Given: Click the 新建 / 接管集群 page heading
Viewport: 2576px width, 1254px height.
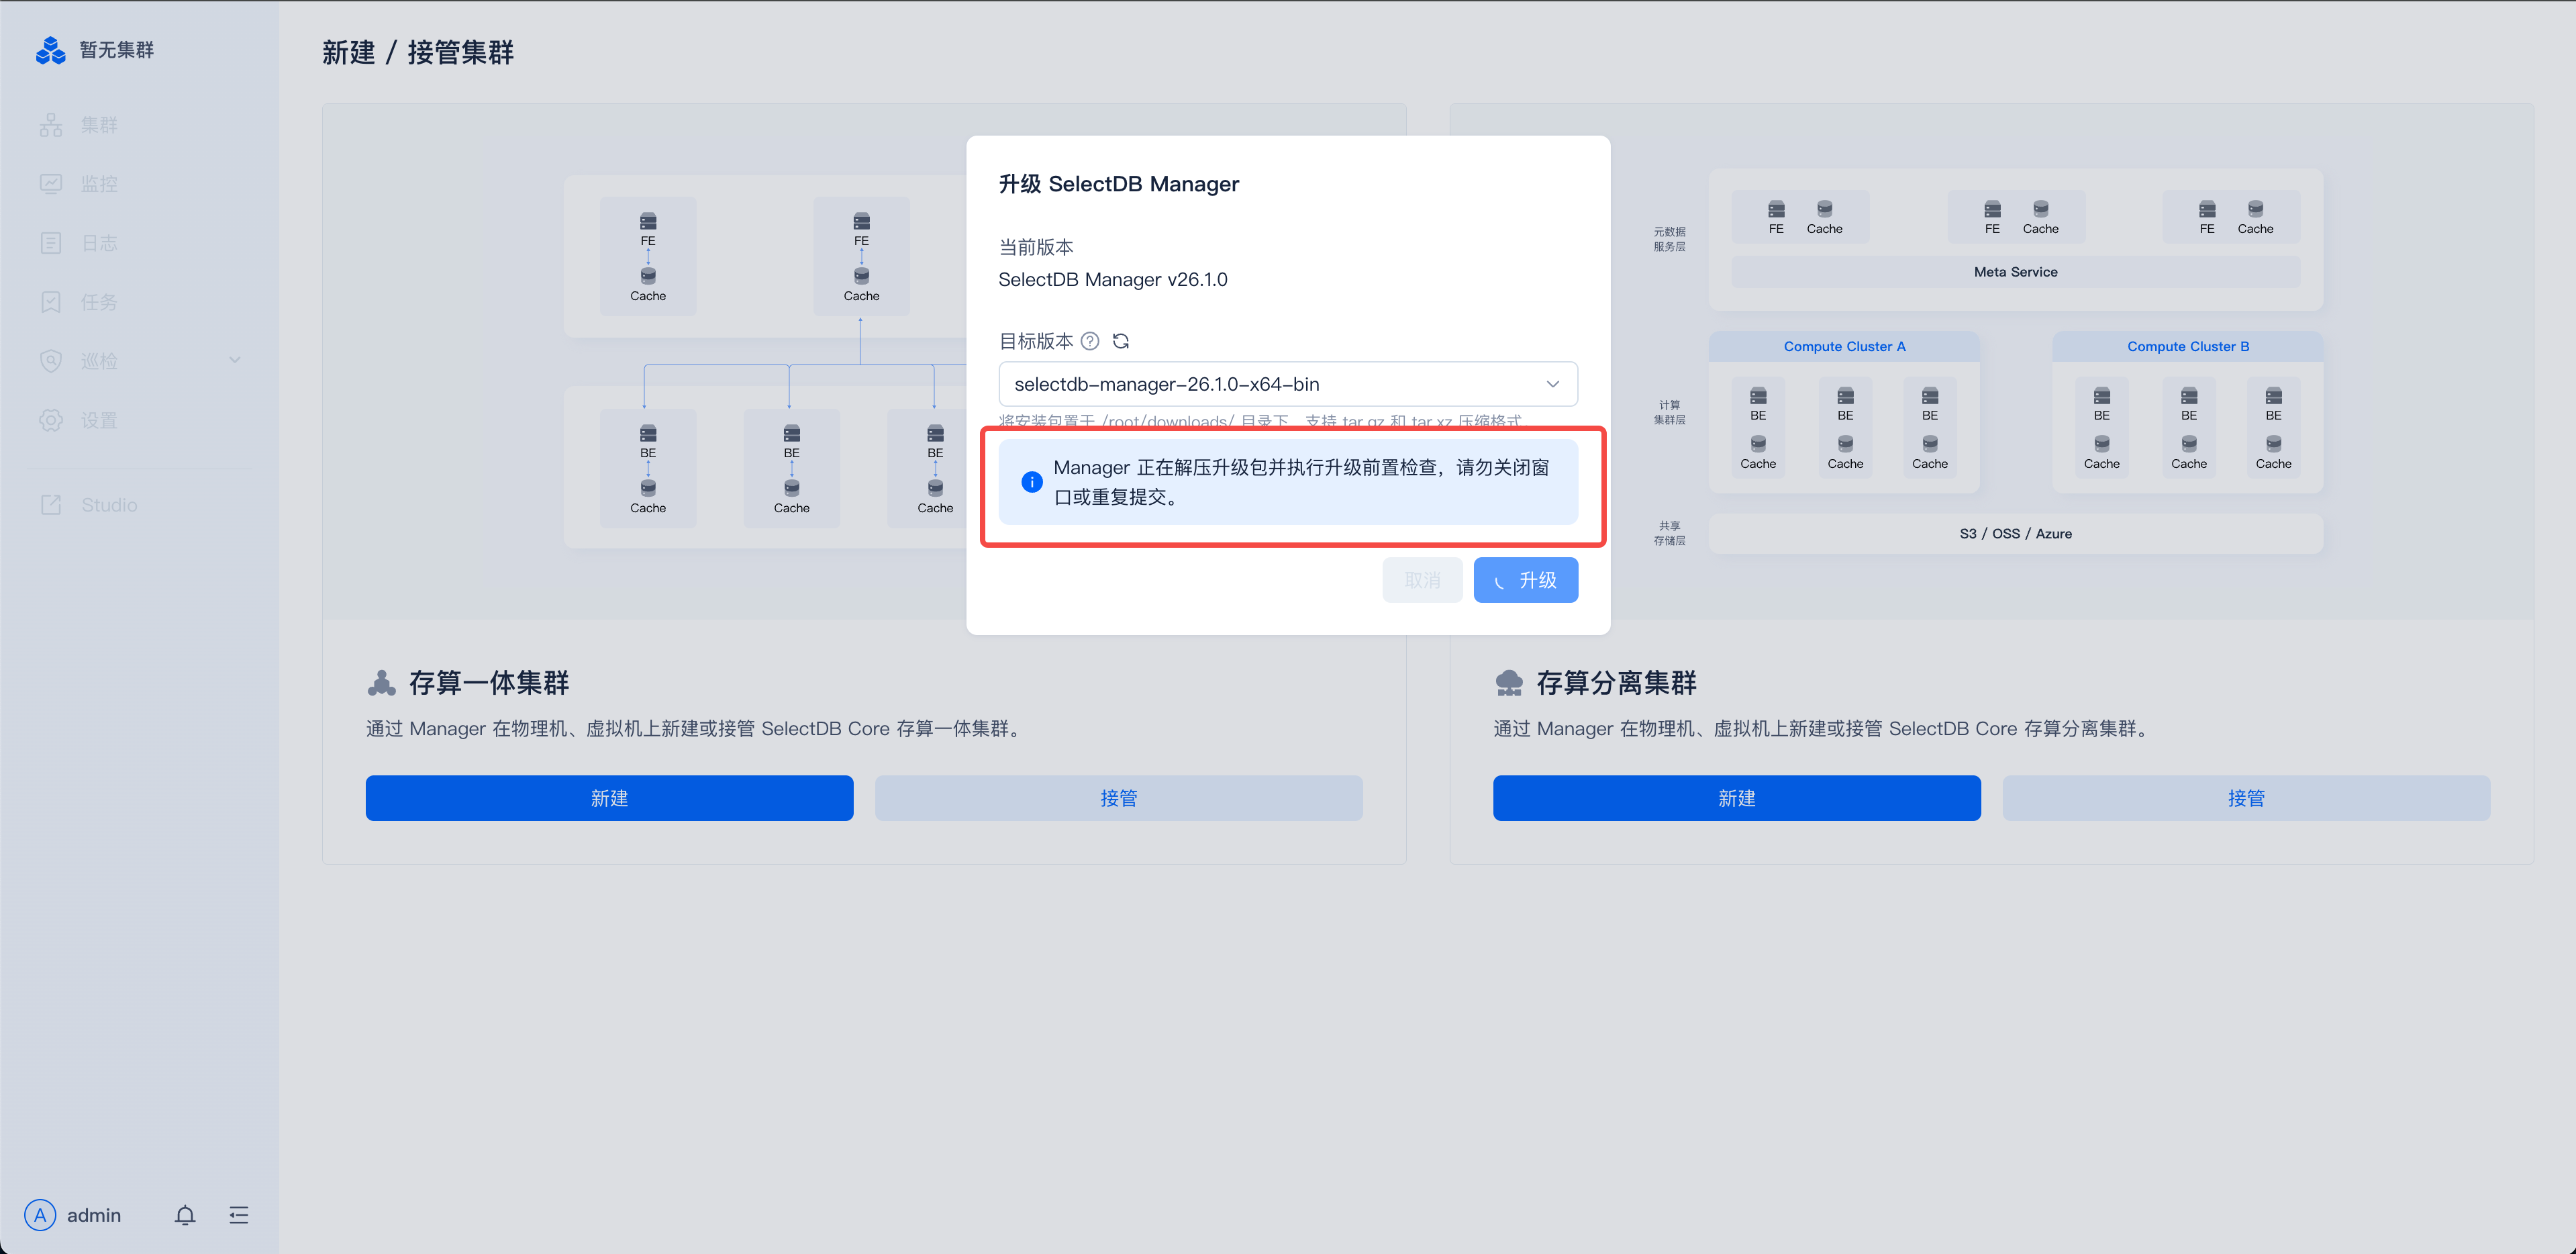Looking at the screenshot, I should click(x=418, y=53).
